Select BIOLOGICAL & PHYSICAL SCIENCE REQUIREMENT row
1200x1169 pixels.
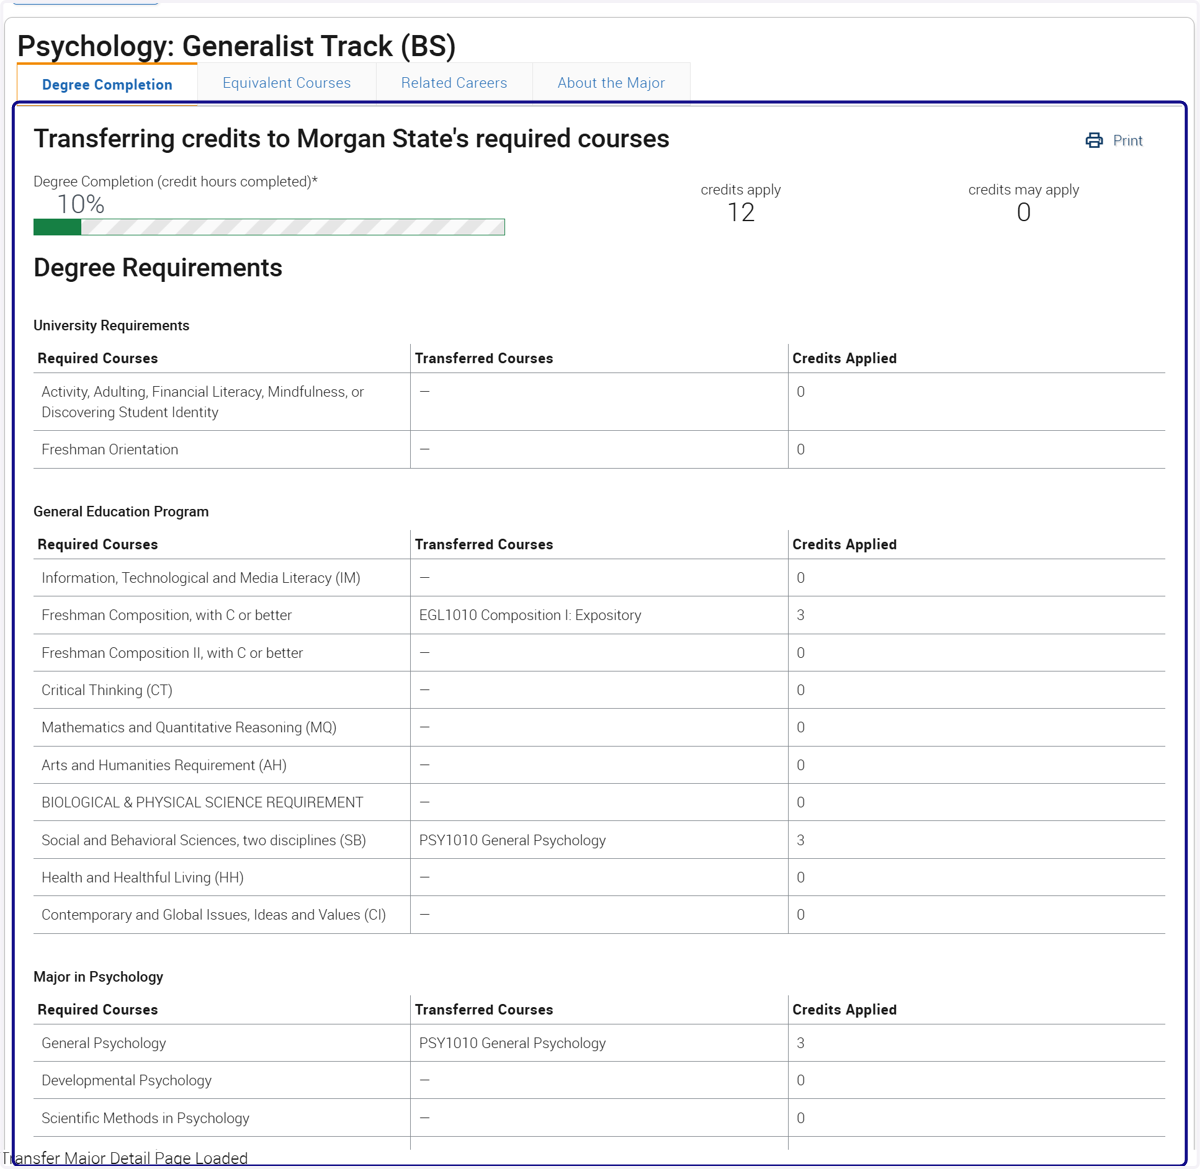point(599,803)
